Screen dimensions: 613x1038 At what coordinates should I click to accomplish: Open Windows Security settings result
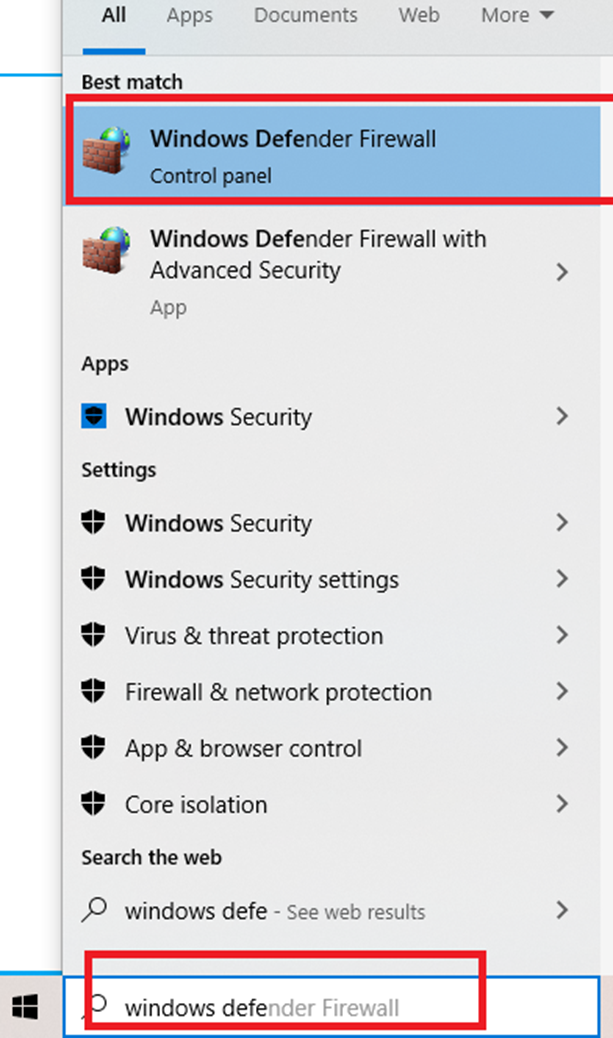261,580
